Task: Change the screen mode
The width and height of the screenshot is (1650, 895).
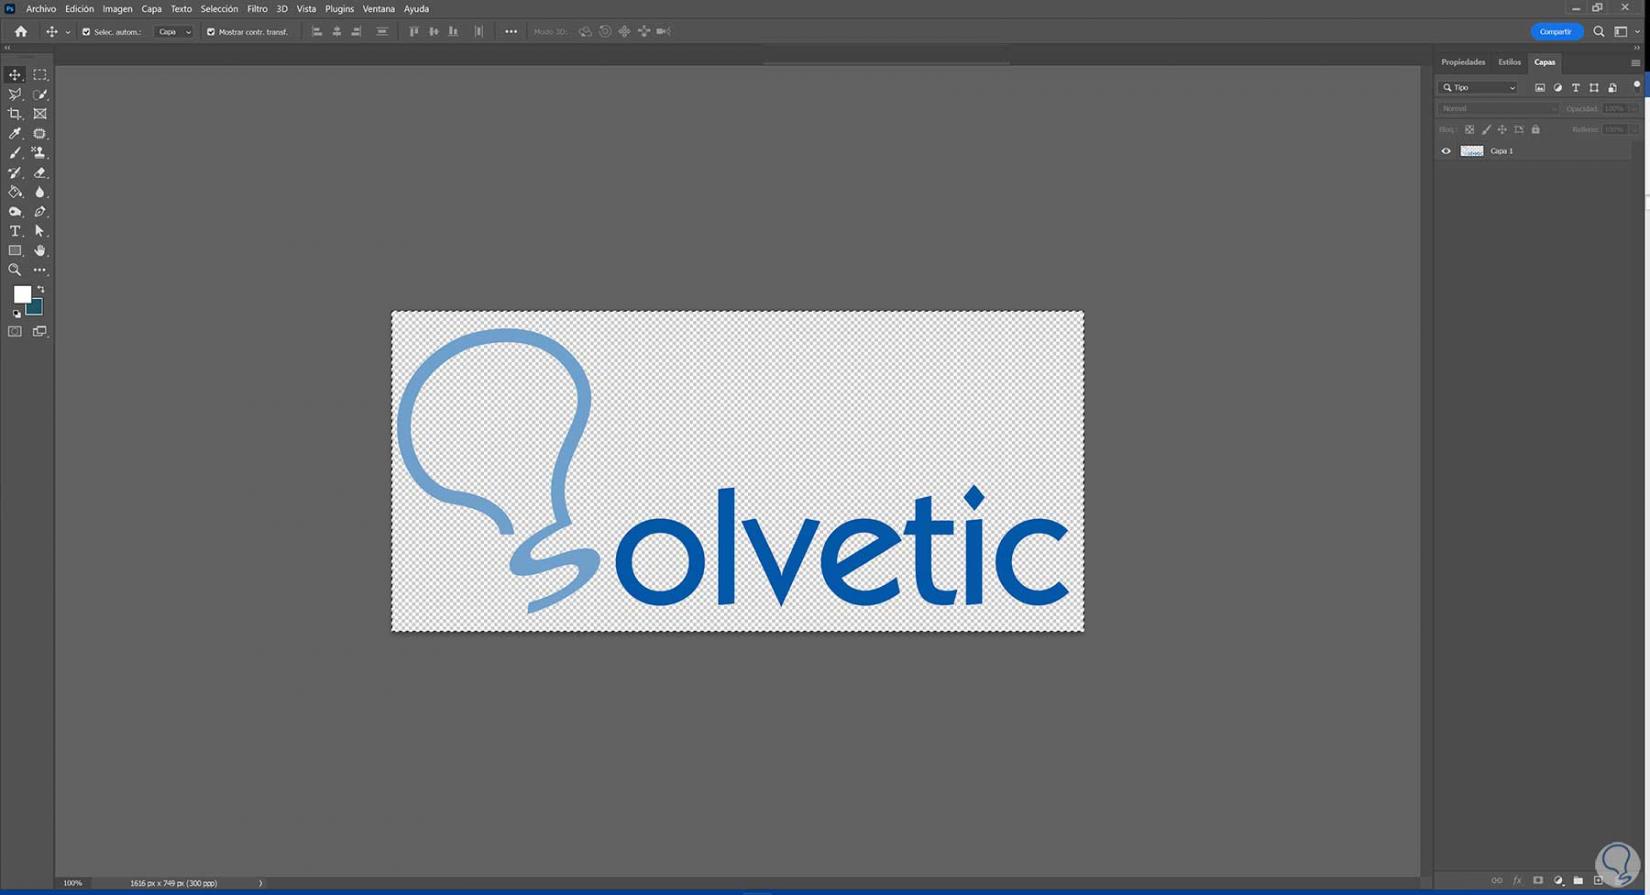Action: [x=40, y=332]
